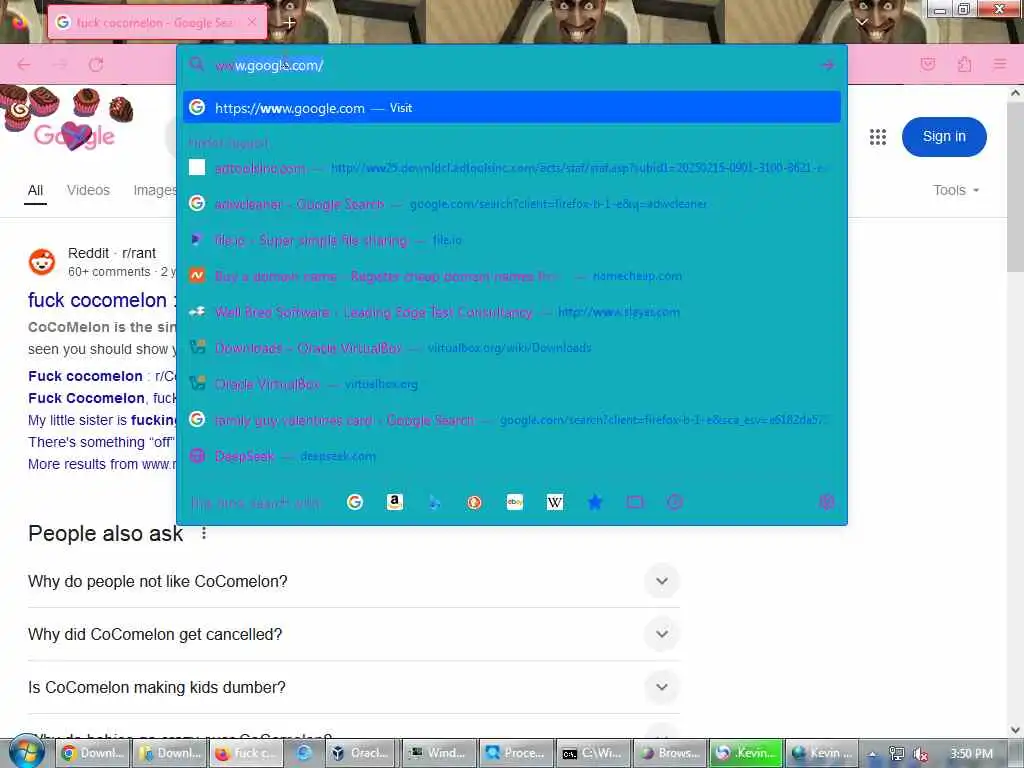Click the browser Back arrow
1024x768 pixels.
(x=24, y=65)
